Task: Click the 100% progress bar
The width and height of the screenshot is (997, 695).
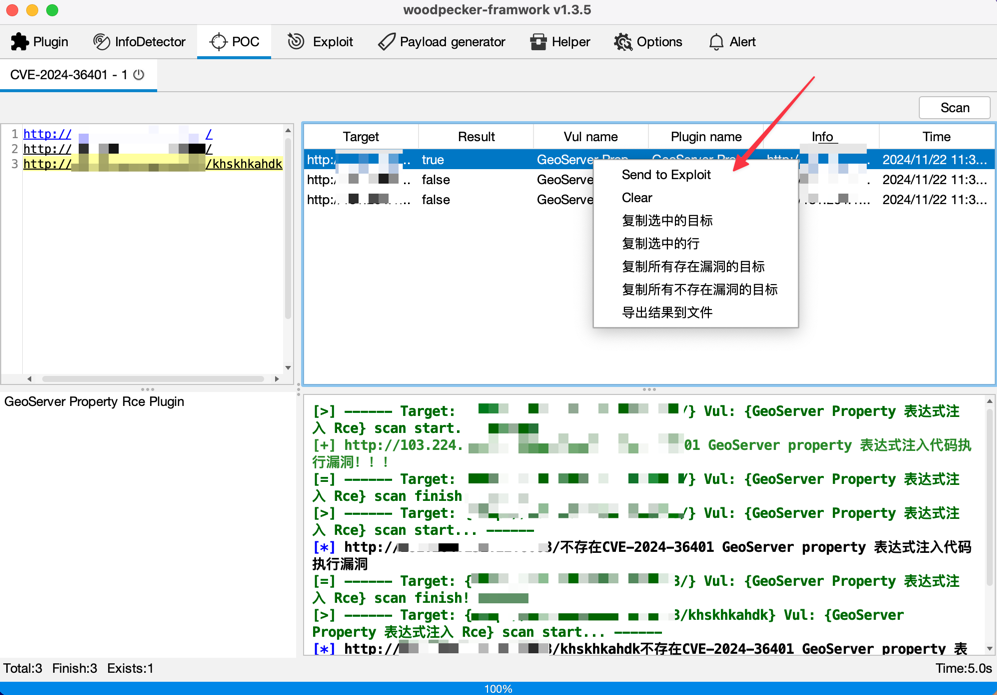Action: pos(498,688)
